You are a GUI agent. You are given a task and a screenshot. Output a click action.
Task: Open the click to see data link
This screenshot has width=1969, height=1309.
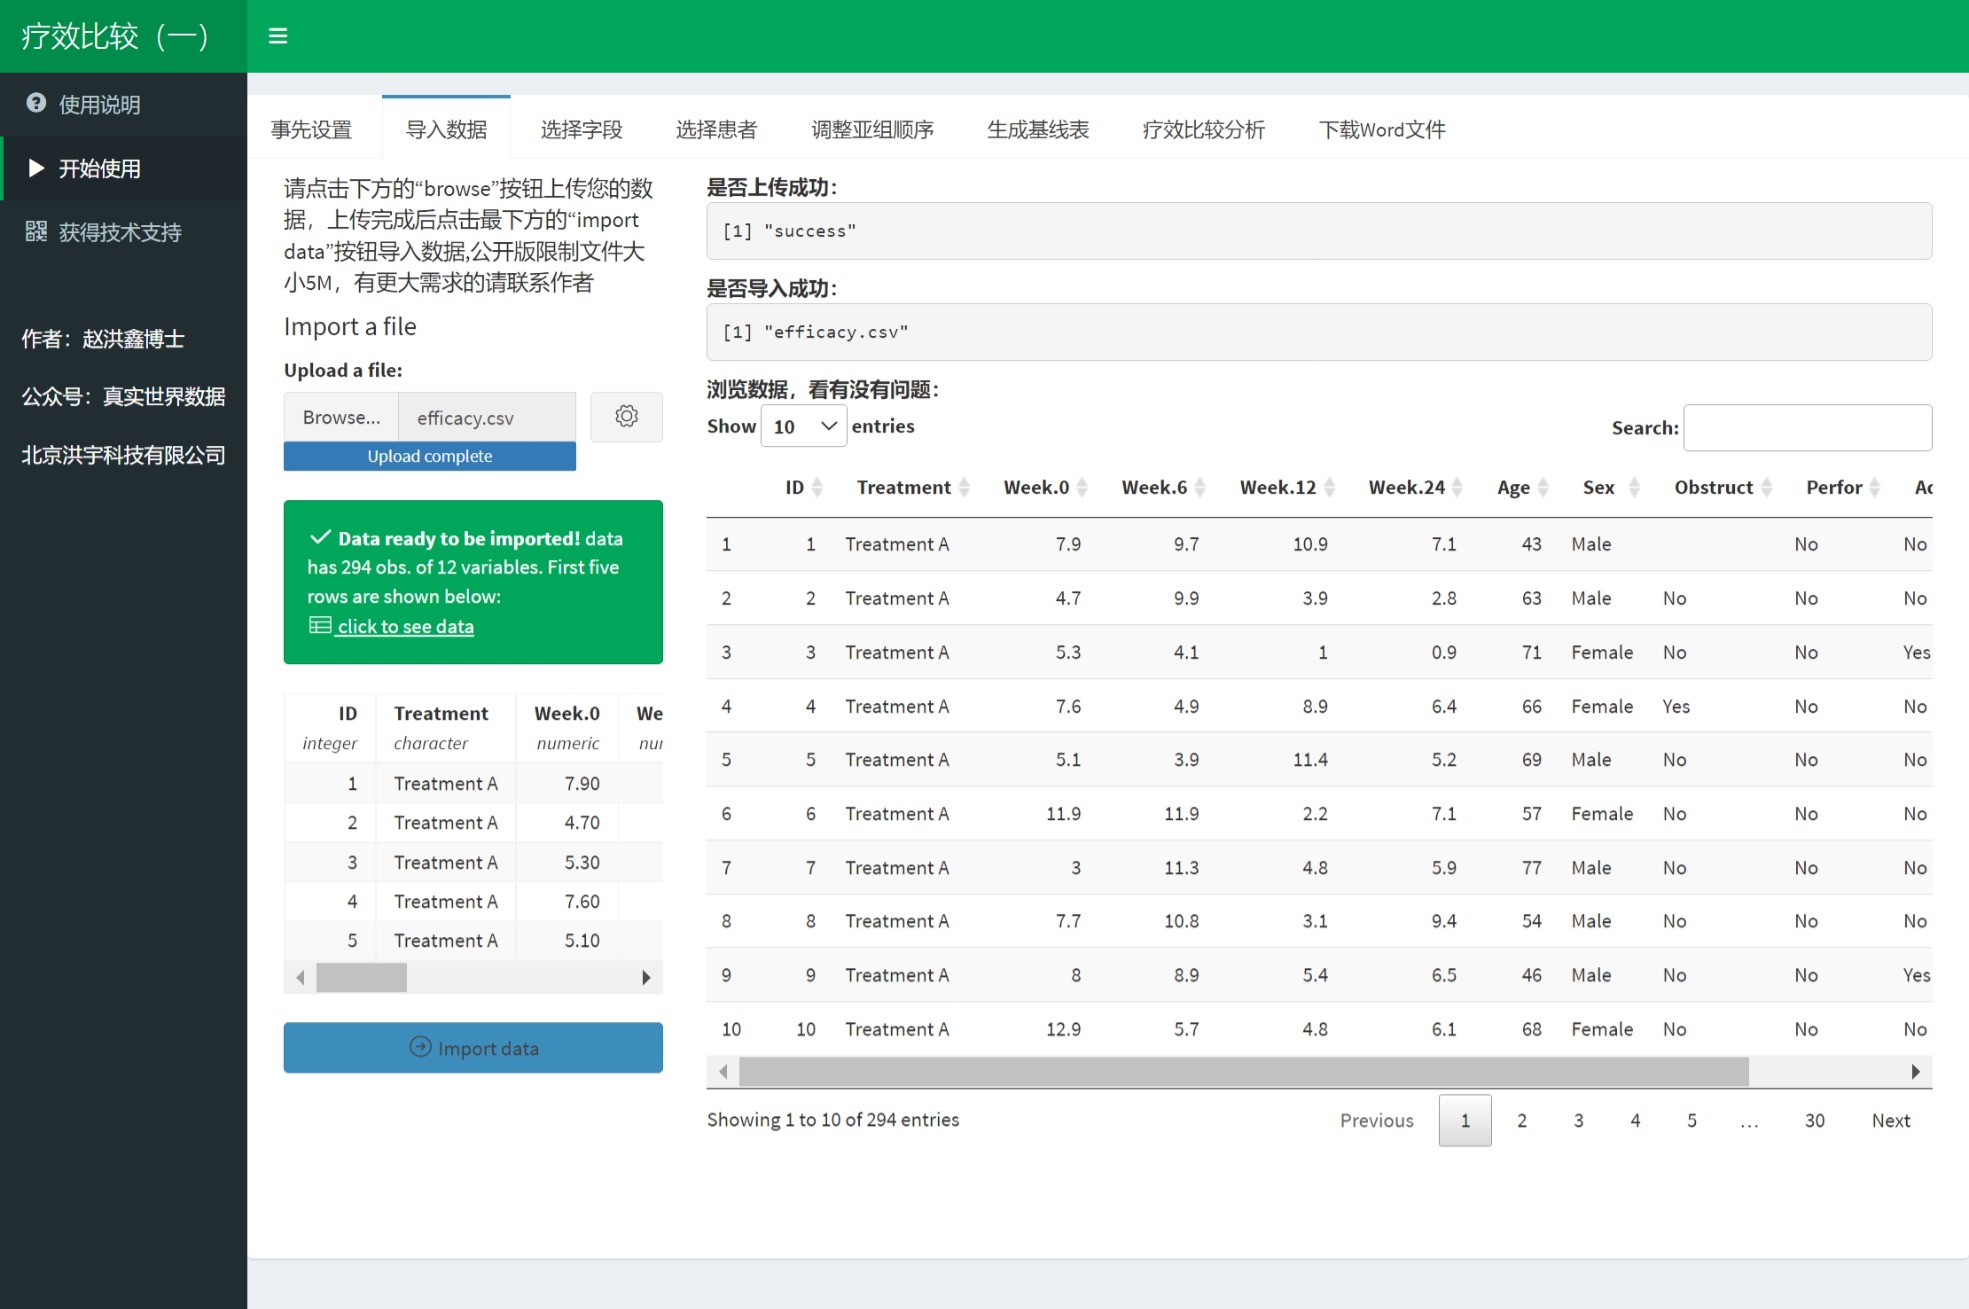pyautogui.click(x=405, y=627)
